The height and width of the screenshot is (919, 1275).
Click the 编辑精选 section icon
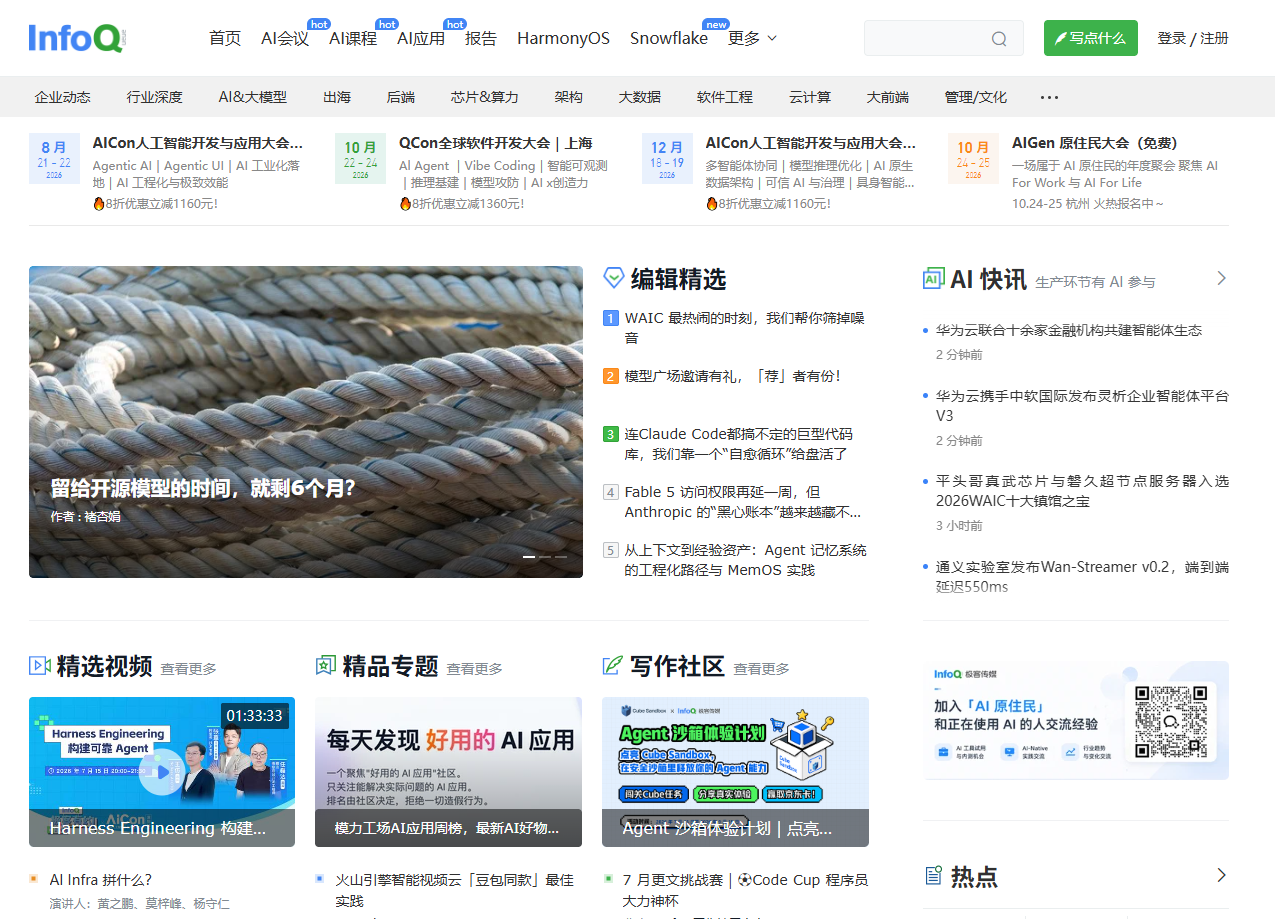614,278
